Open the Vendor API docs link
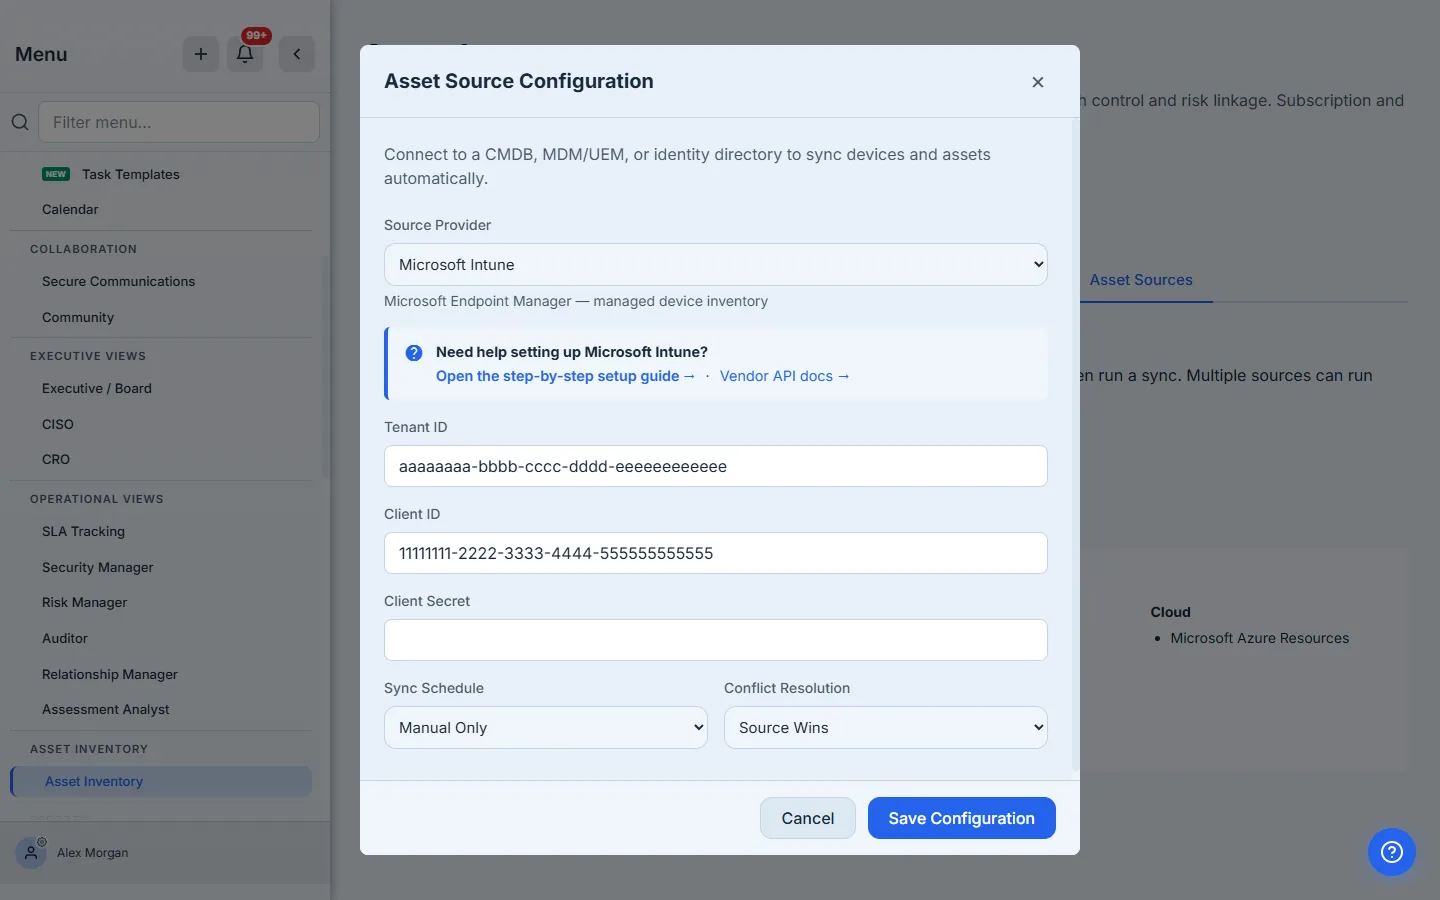 coord(785,376)
